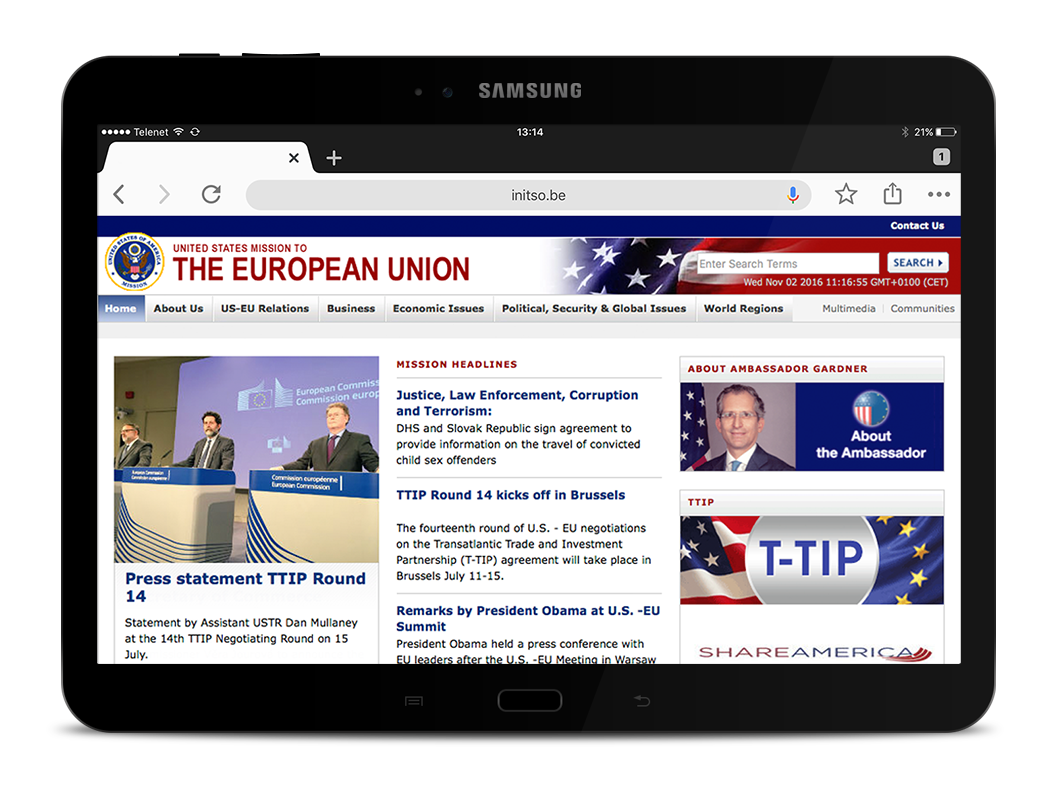
Task: Open the three-dot browser menu
Action: coord(939,194)
